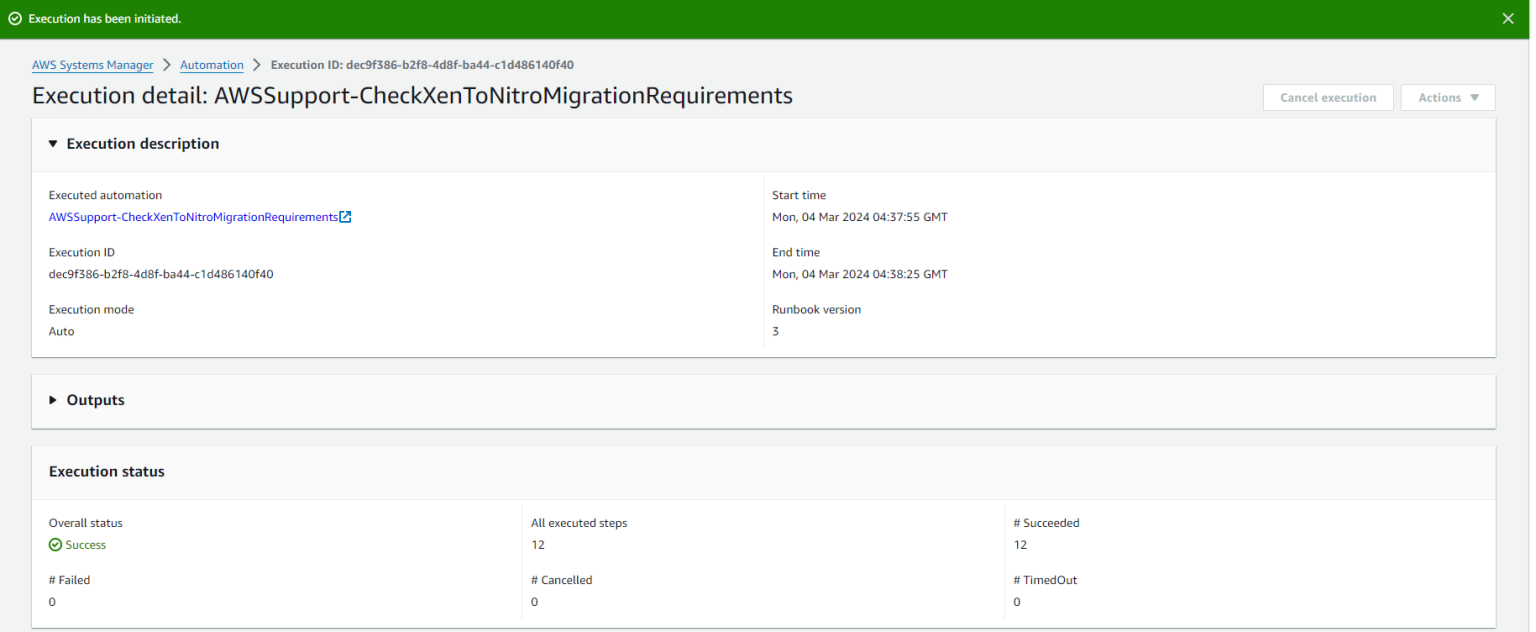This screenshot has width=1536, height=632.
Task: Go to the AWS Systems Manager breadcrumb
Action: 92,65
